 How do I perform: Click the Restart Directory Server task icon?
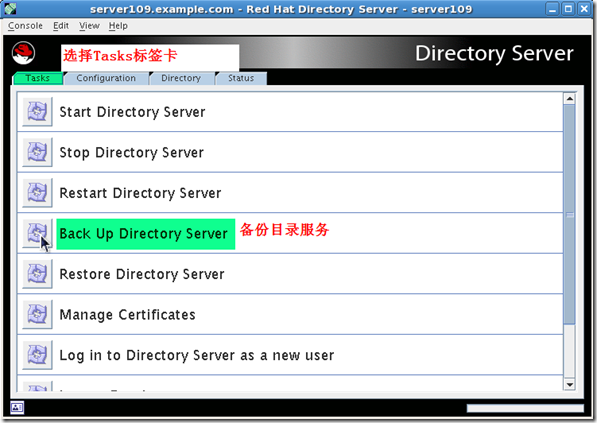click(37, 193)
